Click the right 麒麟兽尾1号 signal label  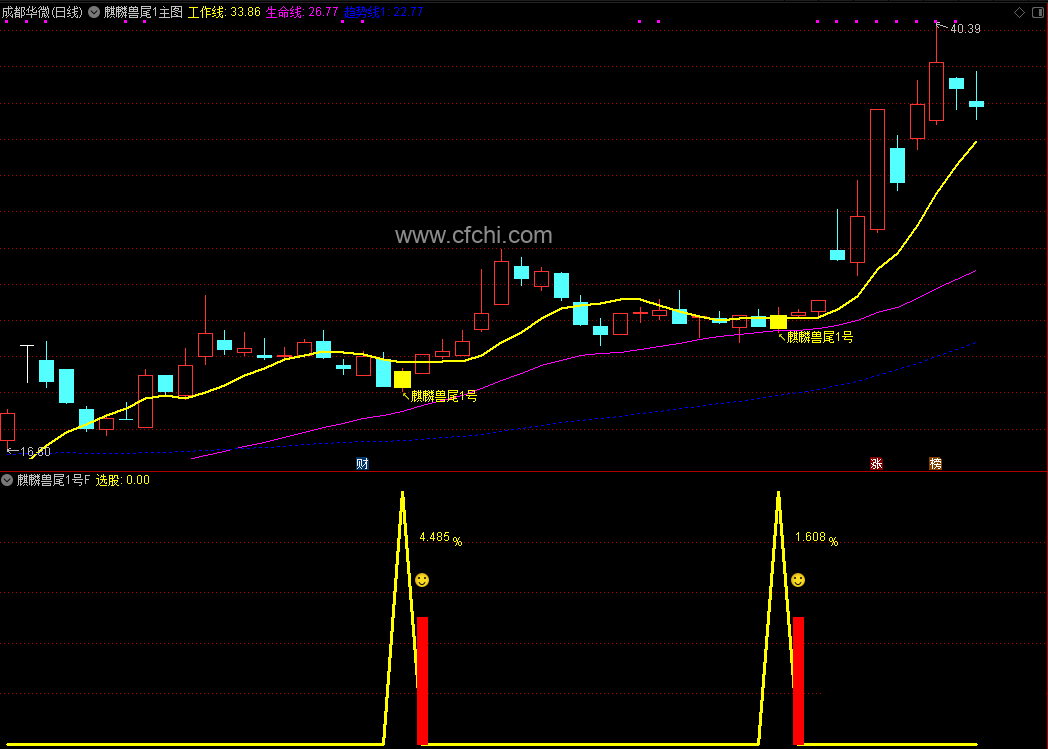[x=820, y=337]
